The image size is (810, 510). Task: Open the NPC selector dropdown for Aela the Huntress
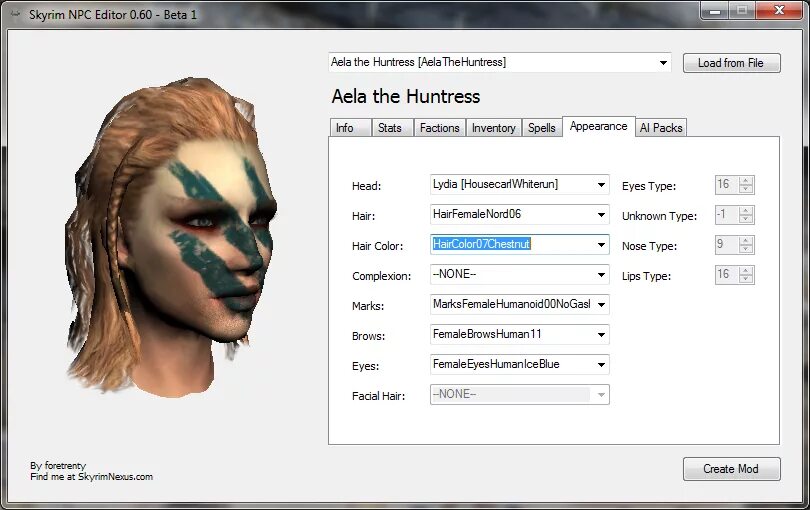click(663, 63)
